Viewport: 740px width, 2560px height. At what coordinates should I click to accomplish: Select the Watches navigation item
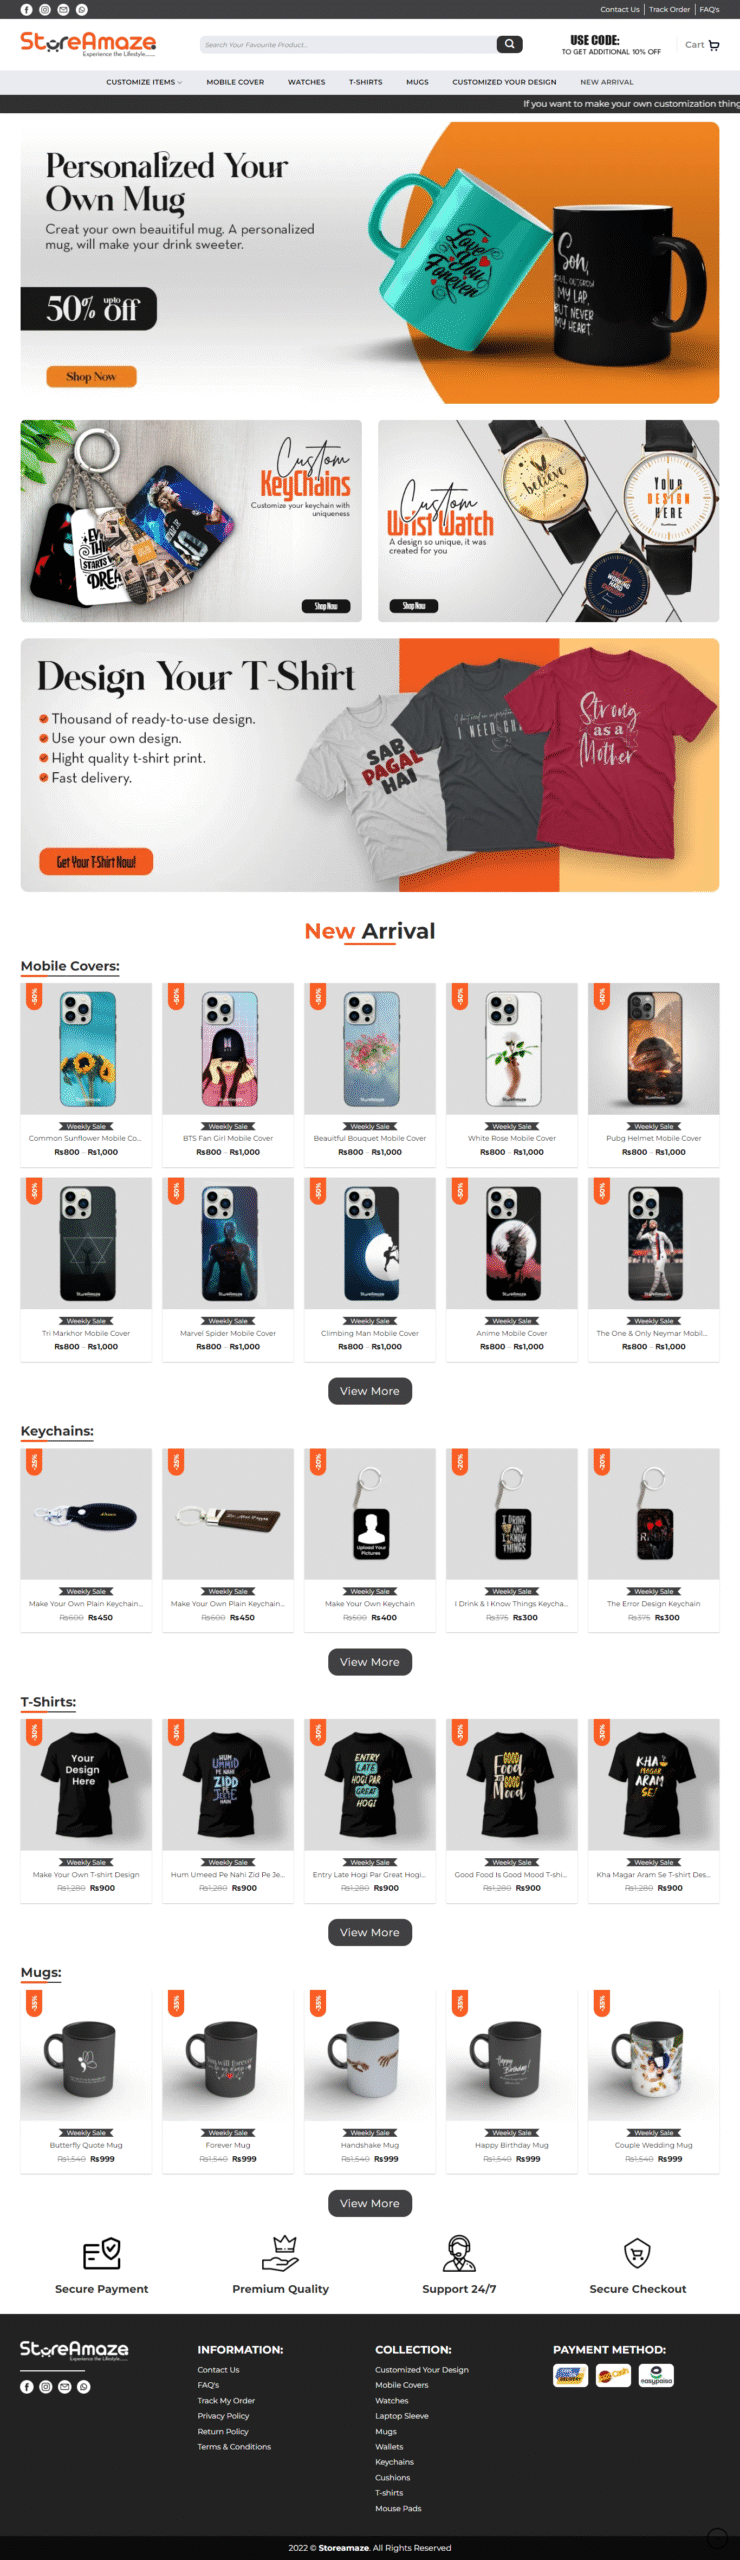pyautogui.click(x=306, y=82)
